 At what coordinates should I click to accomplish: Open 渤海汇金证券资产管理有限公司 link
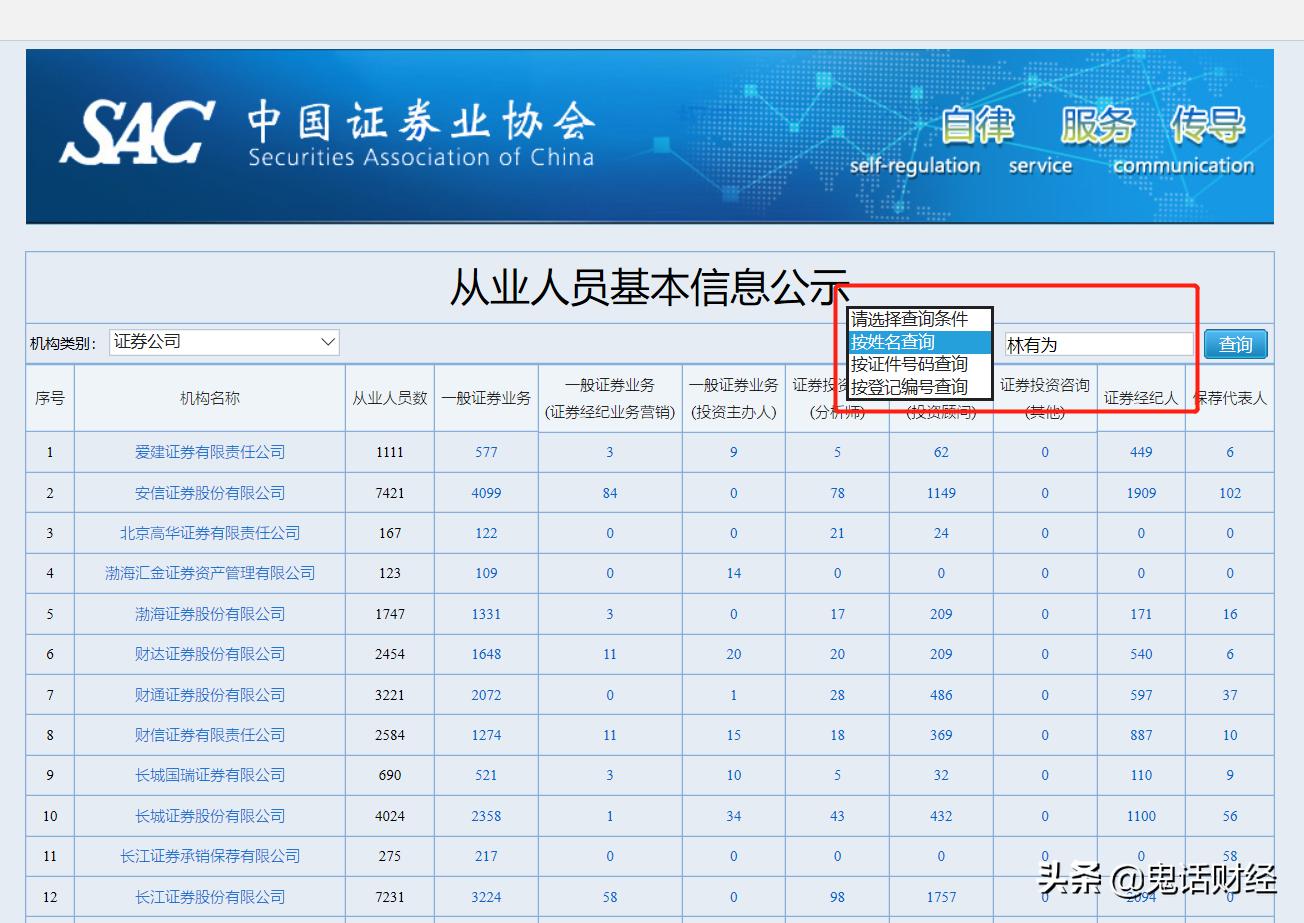[x=209, y=573]
